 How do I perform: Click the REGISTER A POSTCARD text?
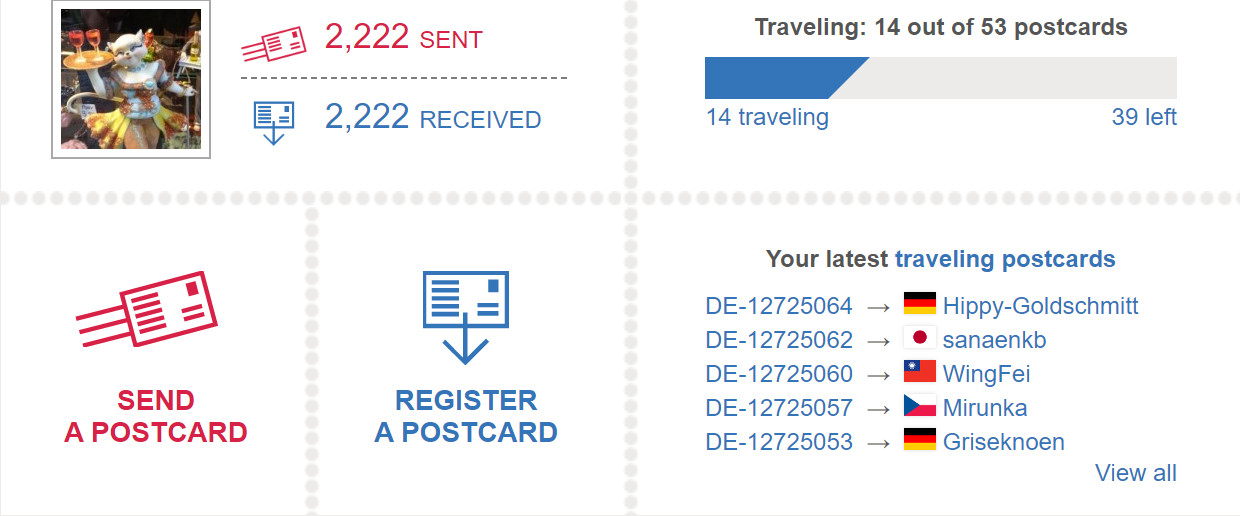pos(466,417)
